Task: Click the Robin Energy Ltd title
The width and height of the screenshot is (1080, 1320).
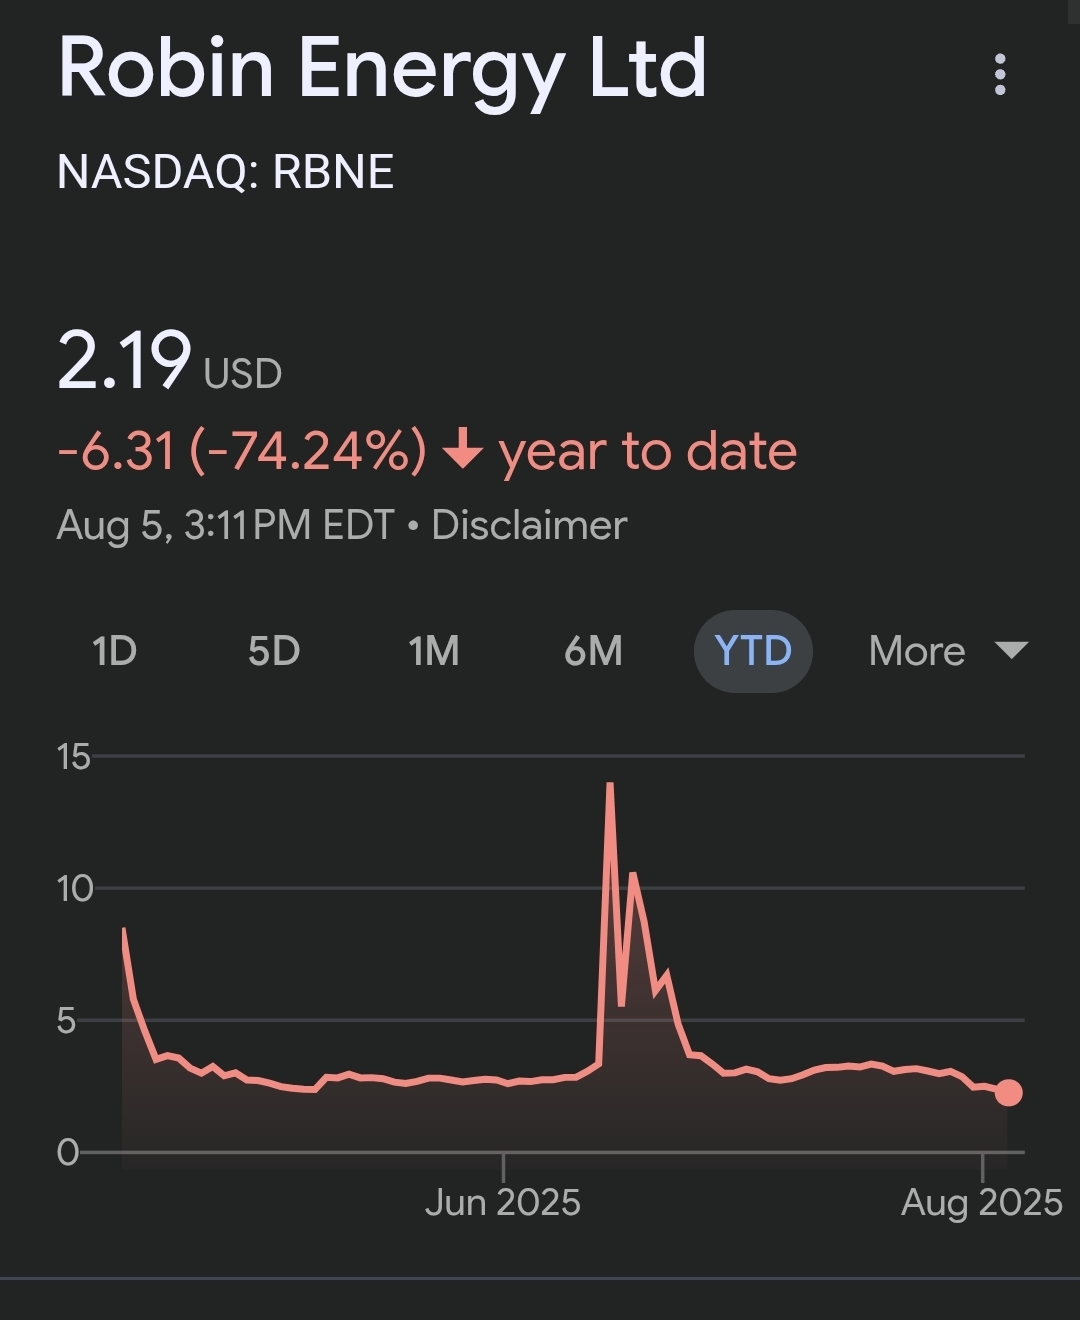Action: pyautogui.click(x=382, y=71)
